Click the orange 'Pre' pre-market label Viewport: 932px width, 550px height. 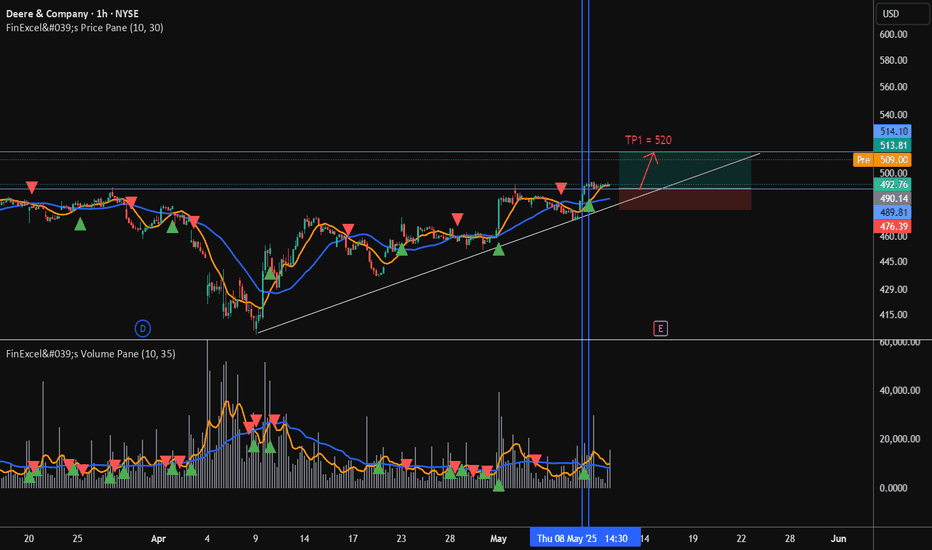pyautogui.click(x=863, y=159)
